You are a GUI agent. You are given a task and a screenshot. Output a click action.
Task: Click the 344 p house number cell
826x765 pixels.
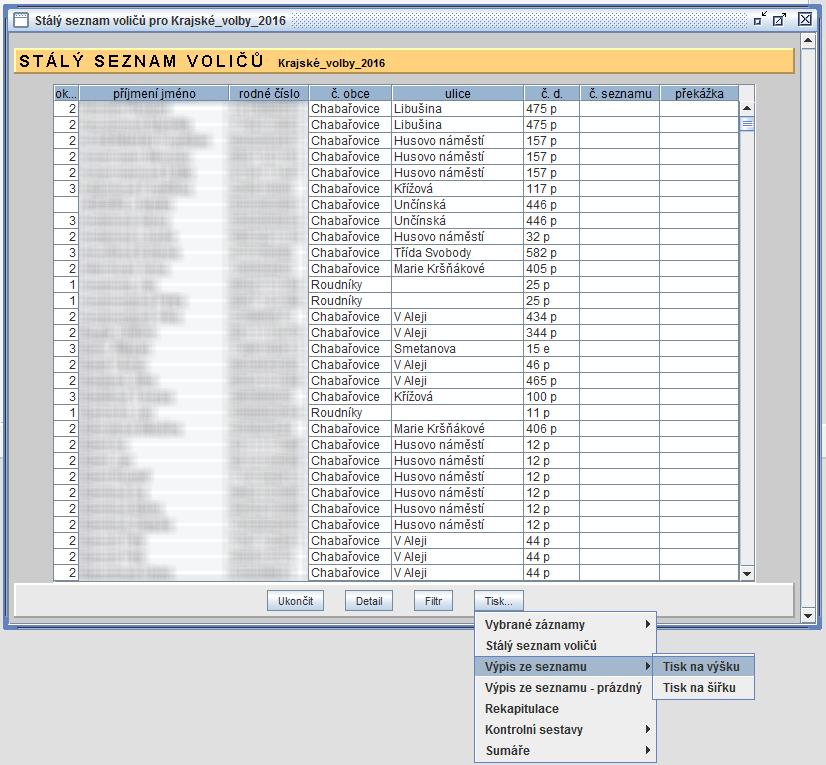click(552, 332)
